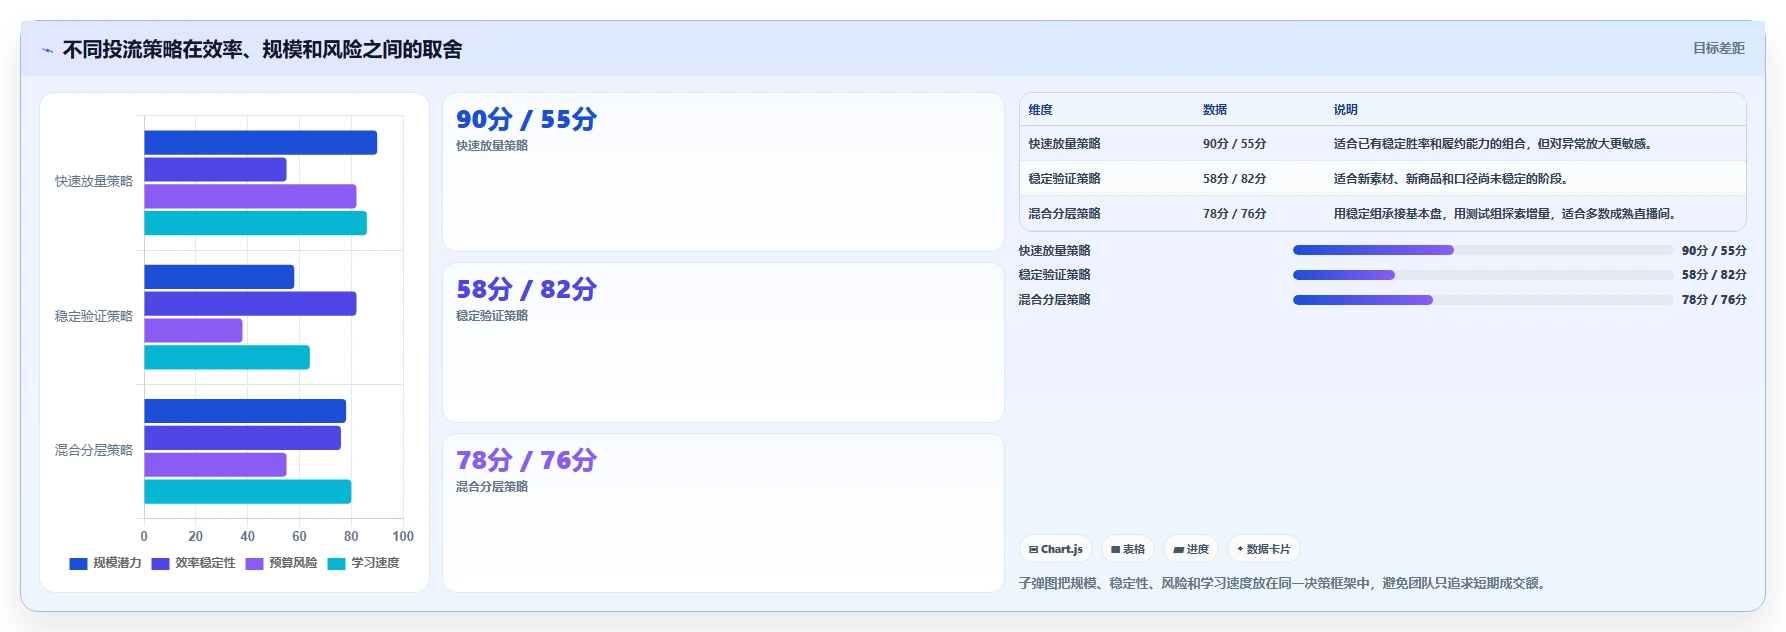Select the 58分 / 82分 data card

tap(723, 342)
